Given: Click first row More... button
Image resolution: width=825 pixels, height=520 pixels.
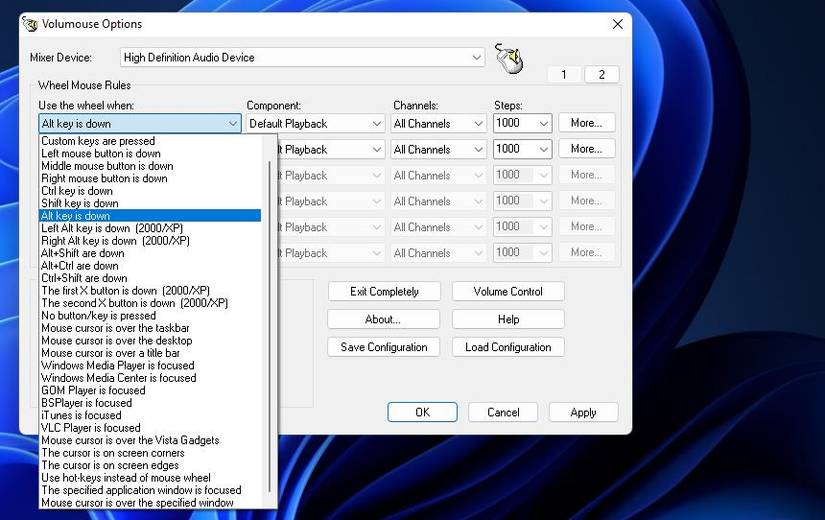Looking at the screenshot, I should click(586, 123).
